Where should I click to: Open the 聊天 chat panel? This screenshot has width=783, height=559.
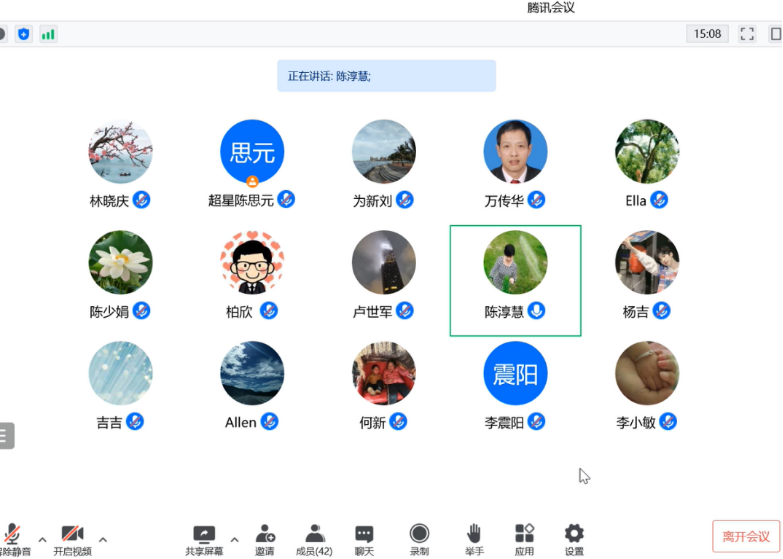click(x=365, y=540)
